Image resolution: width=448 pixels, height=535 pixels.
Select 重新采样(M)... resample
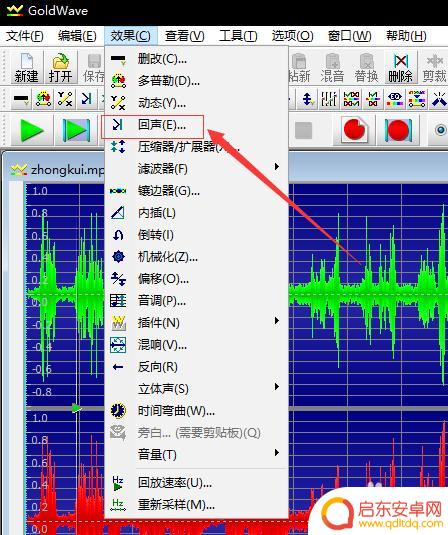[x=196, y=505]
